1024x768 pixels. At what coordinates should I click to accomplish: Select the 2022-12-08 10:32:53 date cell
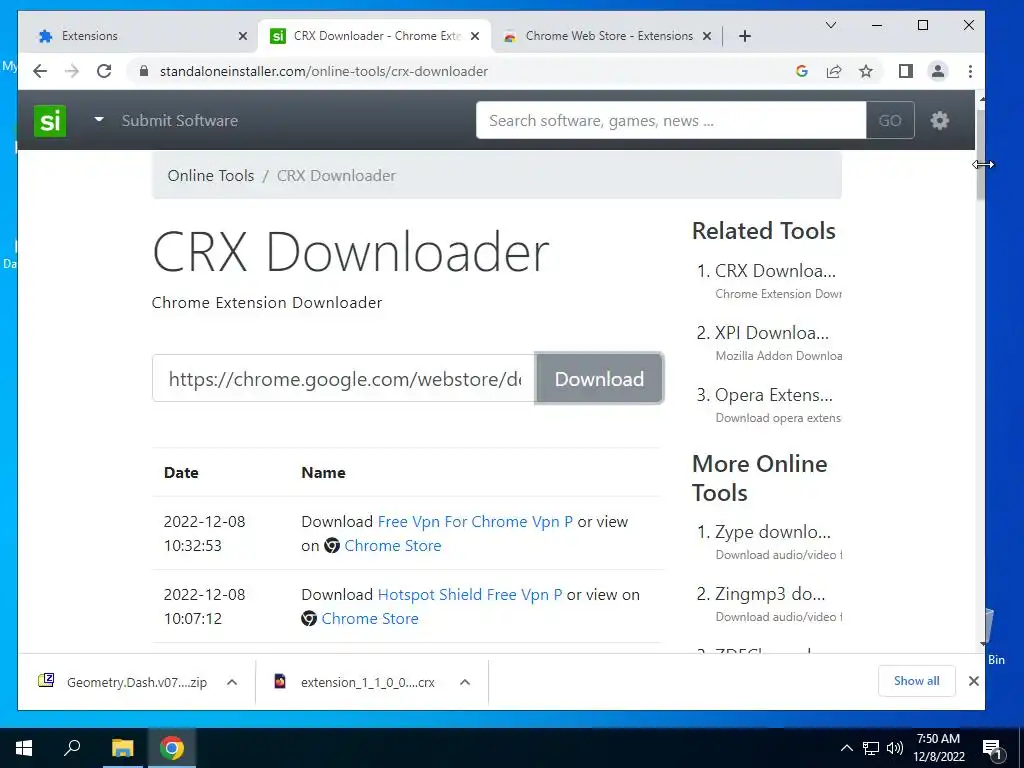(204, 534)
